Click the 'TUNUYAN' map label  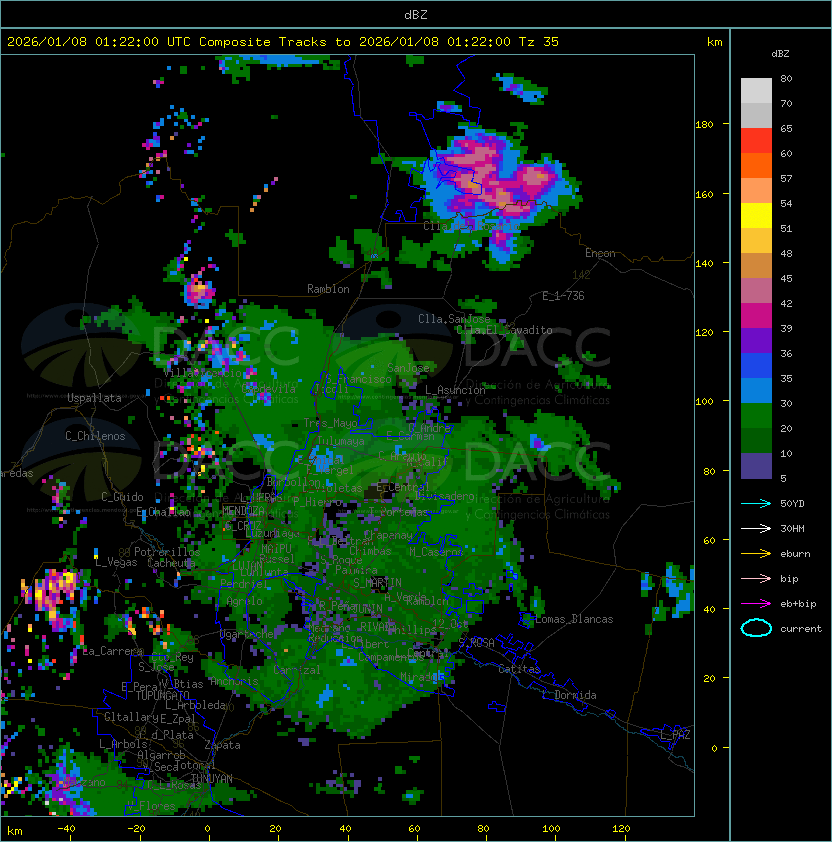(x=212, y=779)
